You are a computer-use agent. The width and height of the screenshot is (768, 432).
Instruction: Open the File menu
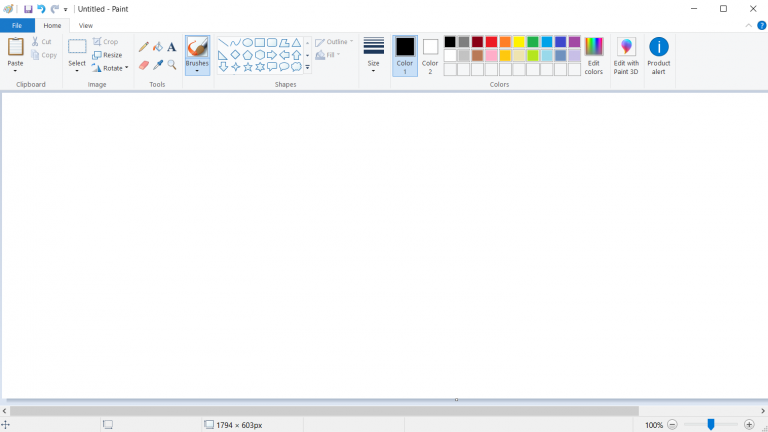(17, 25)
